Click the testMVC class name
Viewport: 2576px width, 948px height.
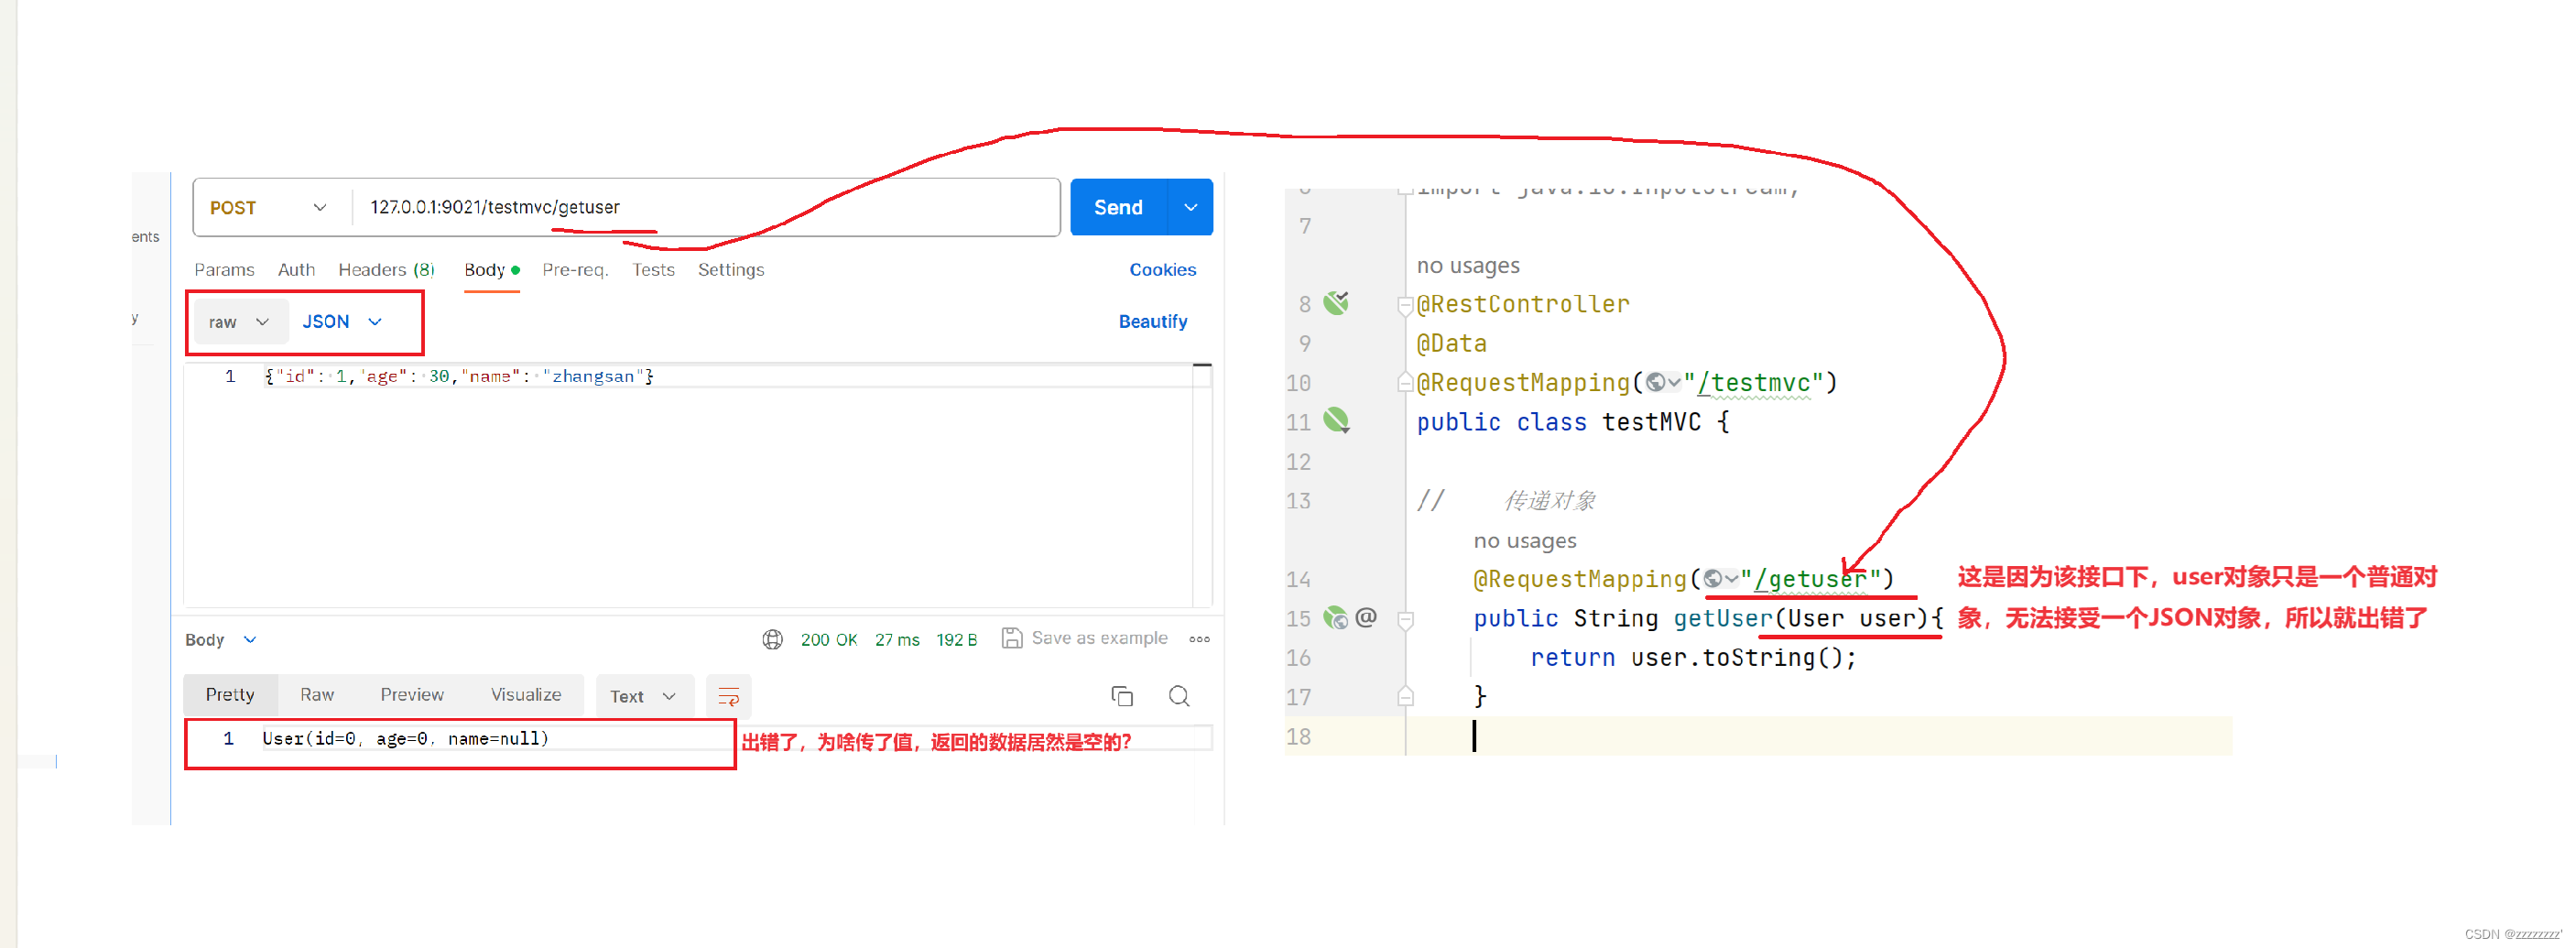[x=1651, y=422]
